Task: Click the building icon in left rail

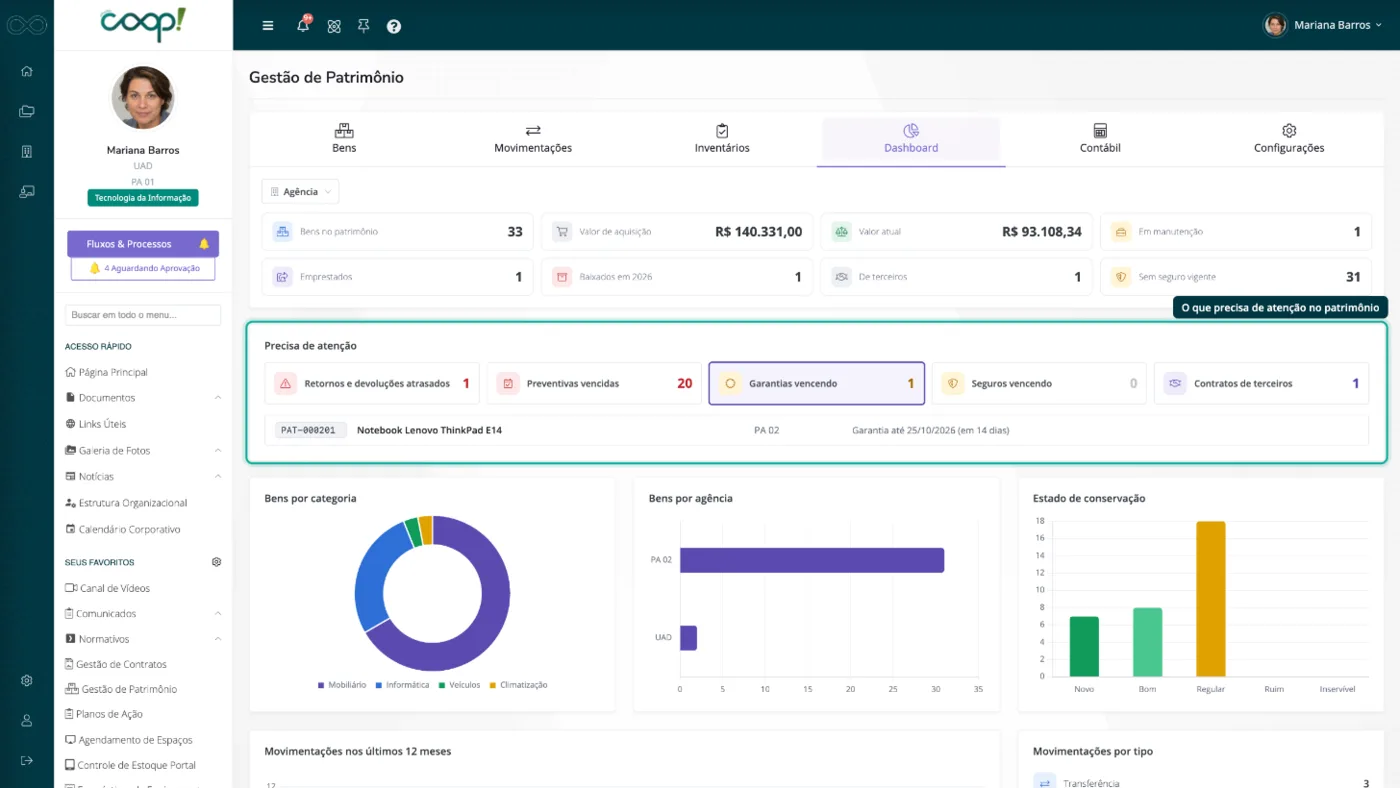Action: tap(27, 151)
